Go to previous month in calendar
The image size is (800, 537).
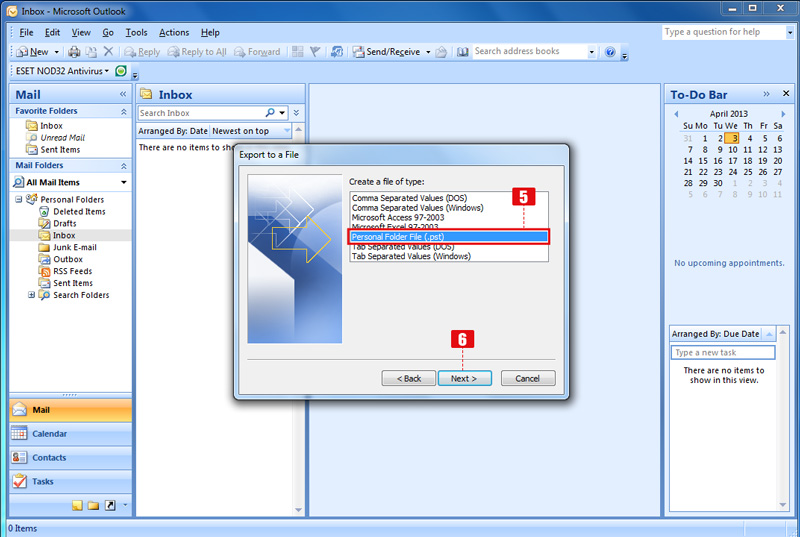click(x=676, y=114)
